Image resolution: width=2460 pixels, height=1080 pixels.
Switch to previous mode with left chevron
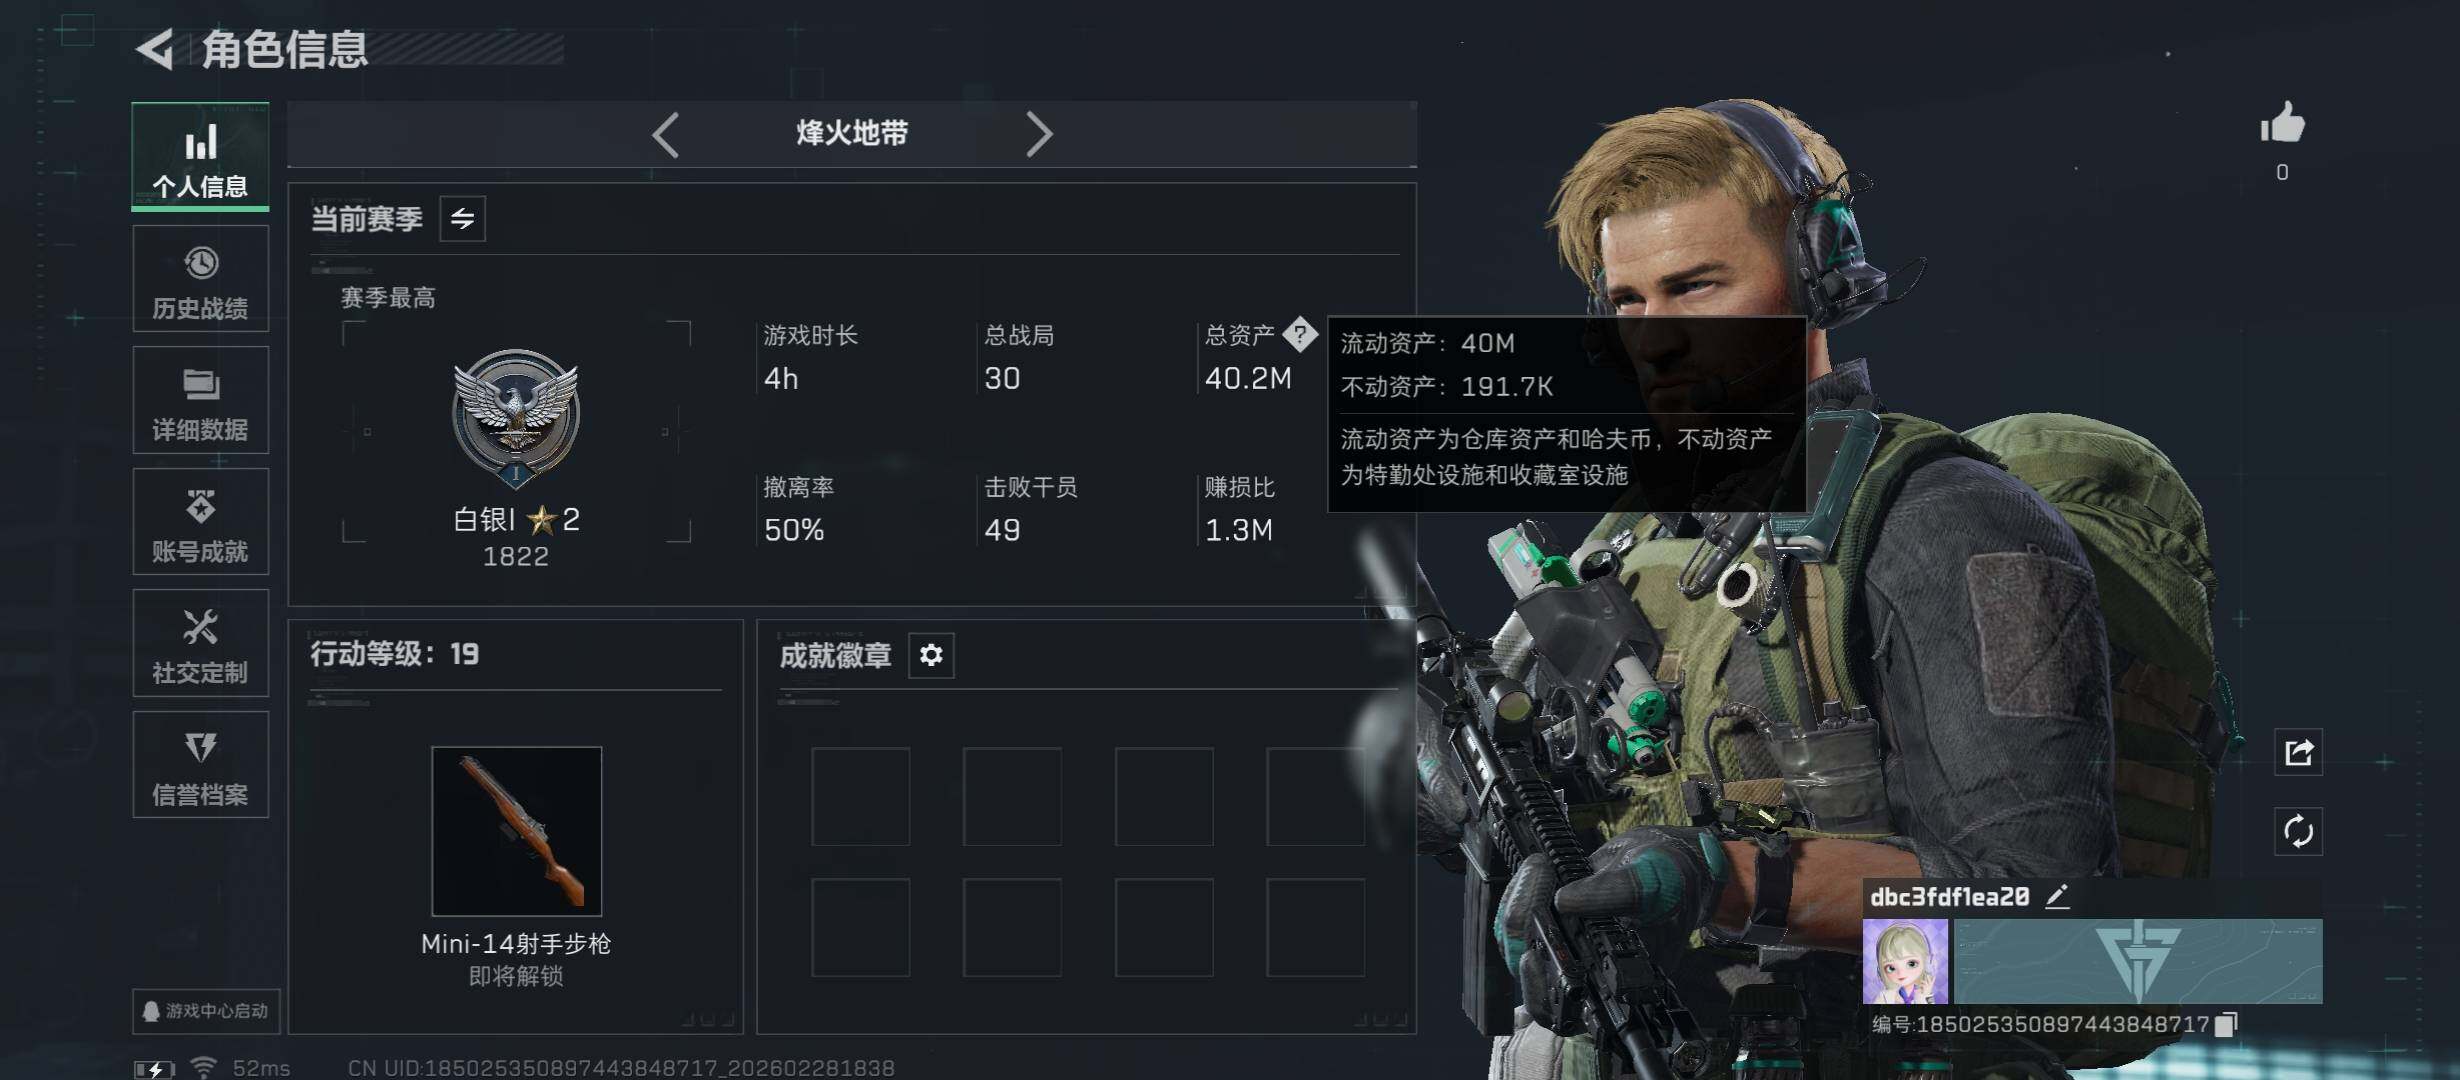(x=665, y=134)
